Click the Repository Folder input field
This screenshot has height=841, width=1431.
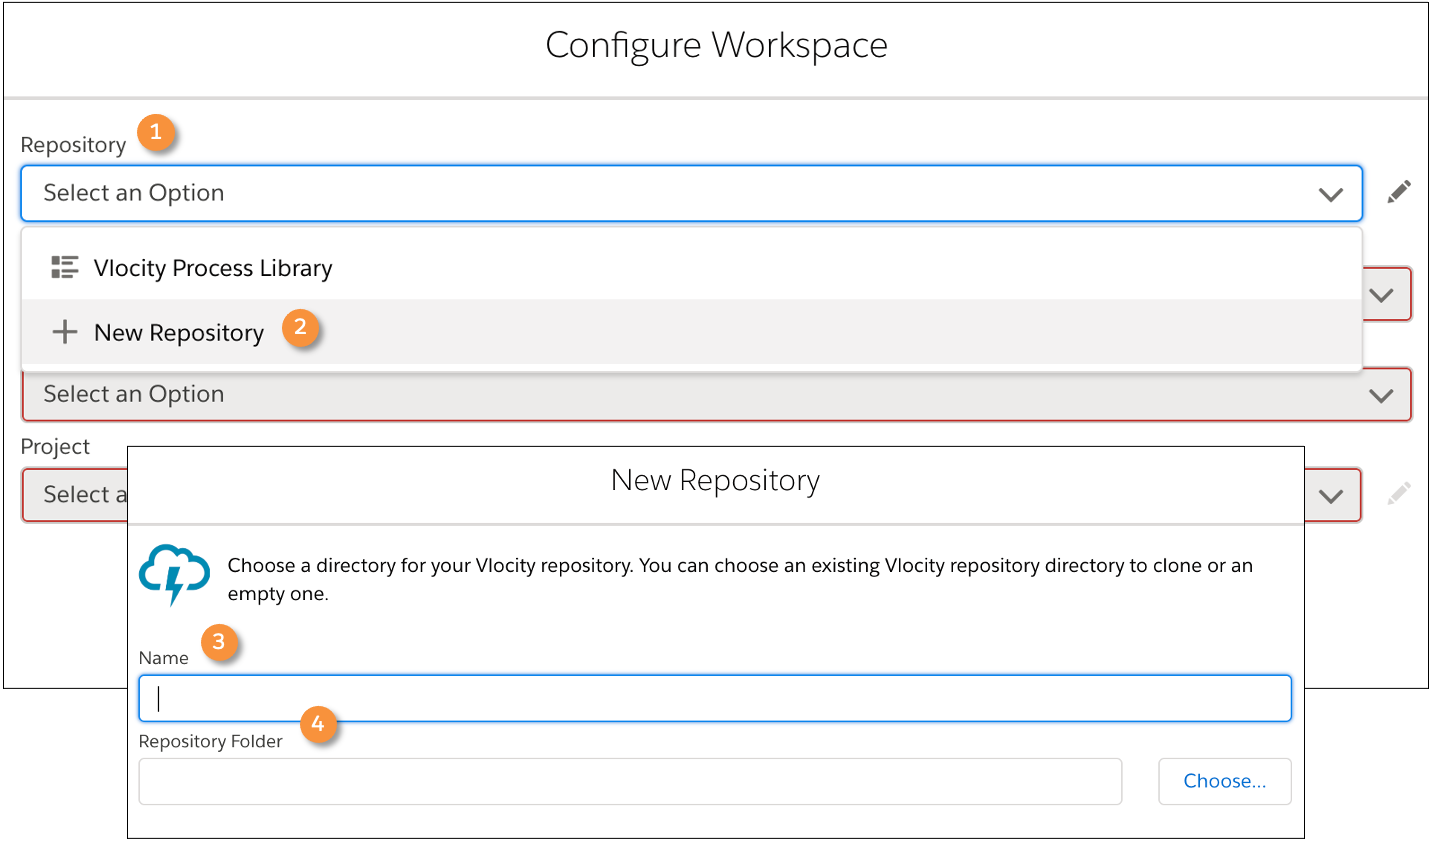[x=630, y=781]
